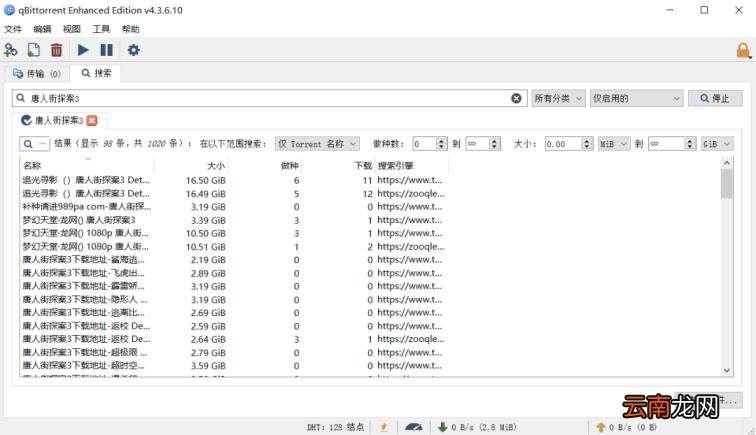This screenshot has width=756, height=435.
Task: Open the GiB size unit dropdown
Action: point(717,144)
